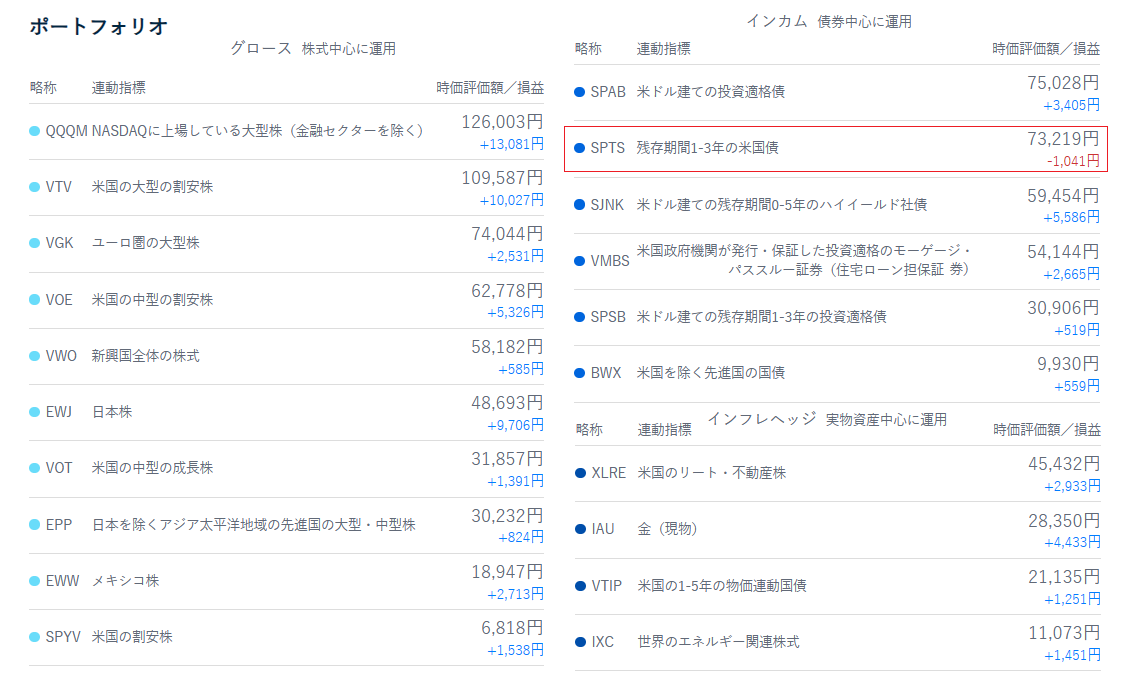This screenshot has height=675, width=1125.
Task: Click the light blue dot beside QQQM
Action: click(x=34, y=131)
